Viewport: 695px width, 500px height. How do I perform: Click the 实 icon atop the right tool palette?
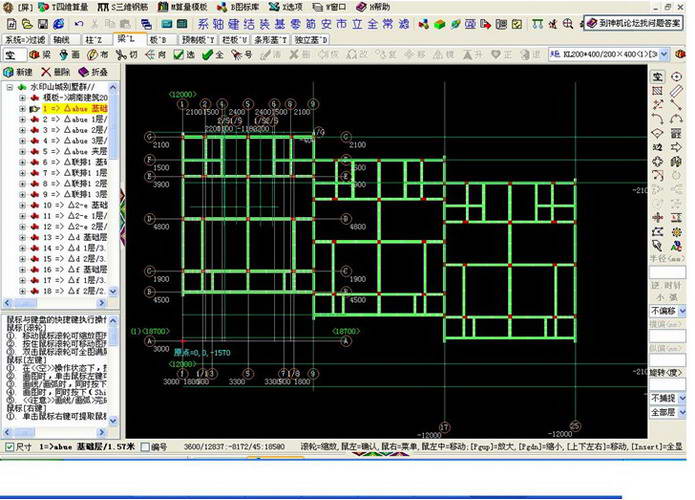(x=657, y=76)
